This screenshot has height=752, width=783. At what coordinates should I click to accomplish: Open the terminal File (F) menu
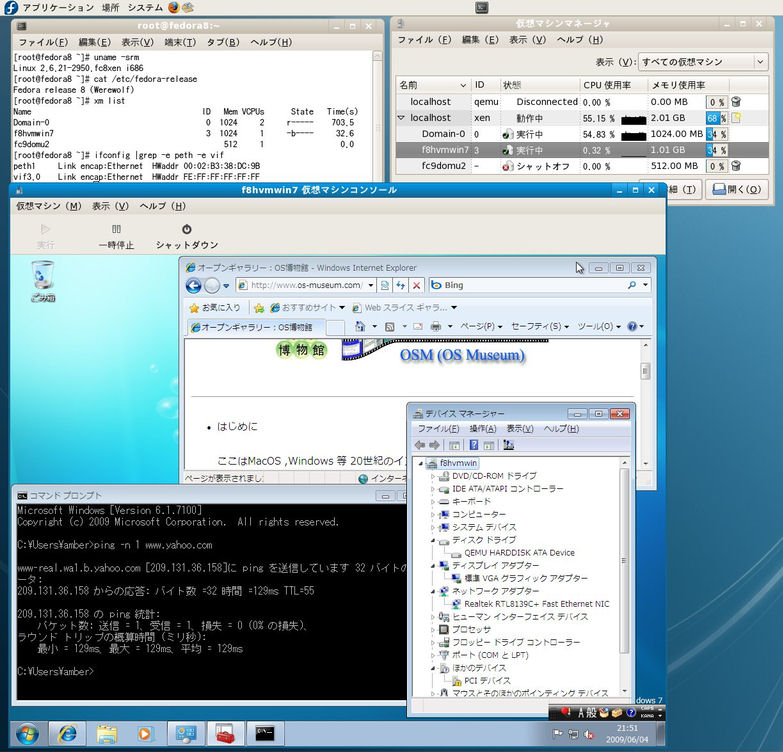point(43,42)
